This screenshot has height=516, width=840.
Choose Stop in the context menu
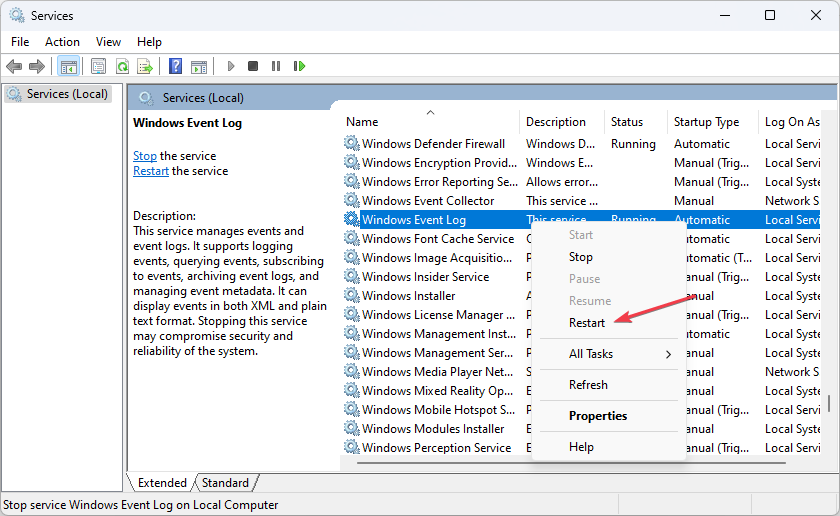(581, 257)
